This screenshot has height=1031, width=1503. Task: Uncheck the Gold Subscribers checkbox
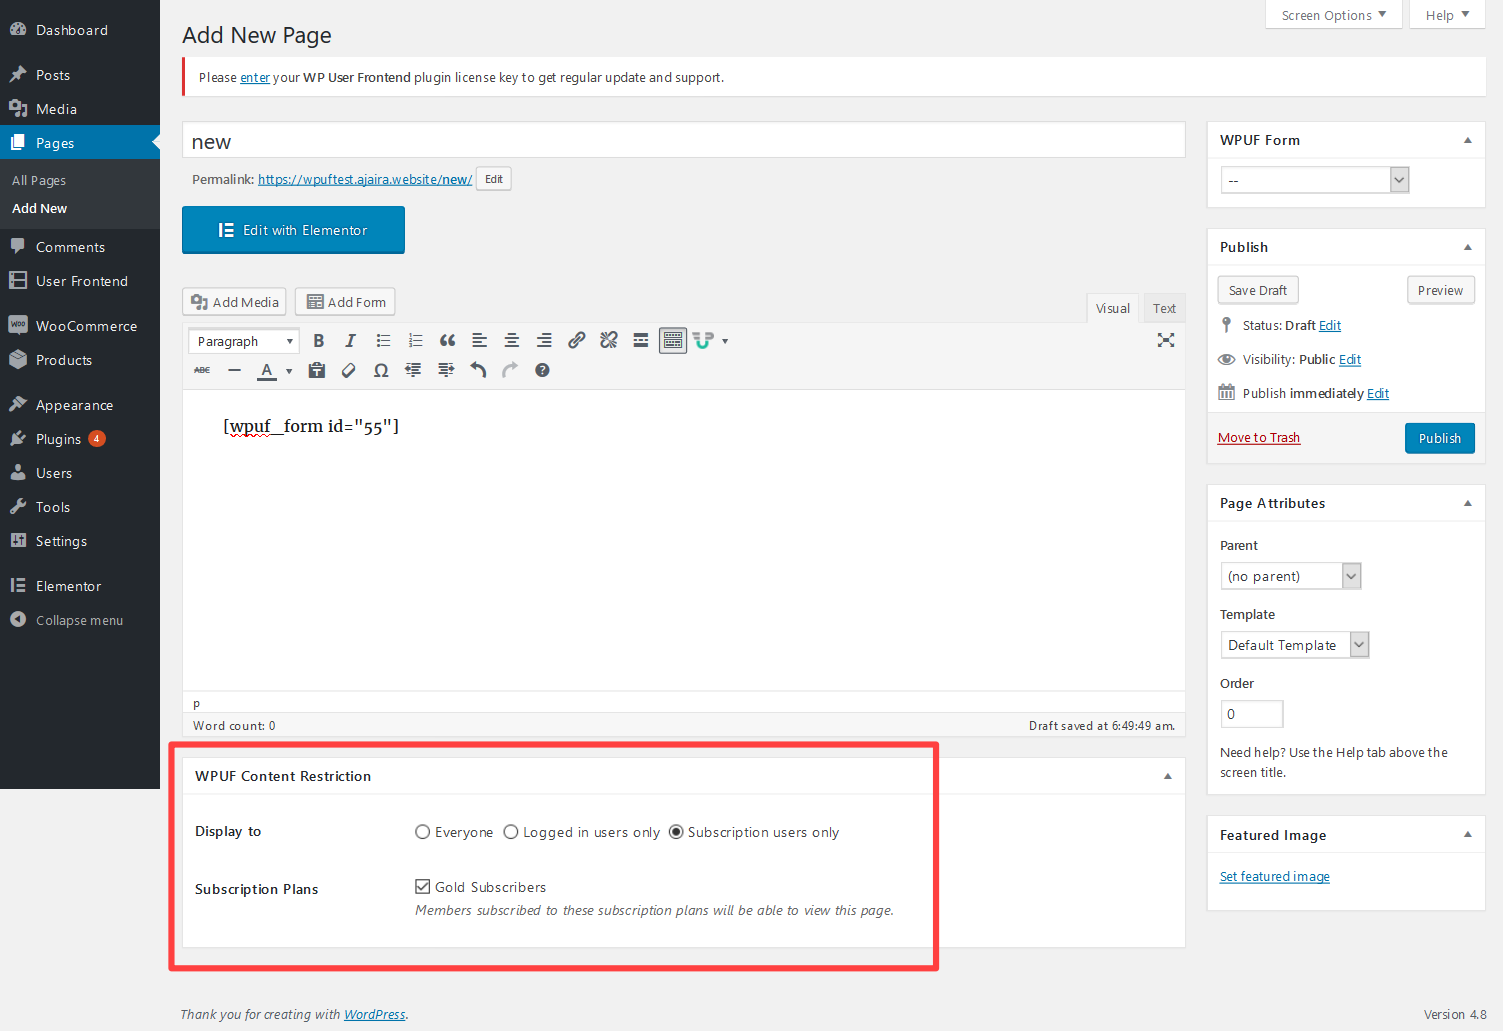(423, 887)
